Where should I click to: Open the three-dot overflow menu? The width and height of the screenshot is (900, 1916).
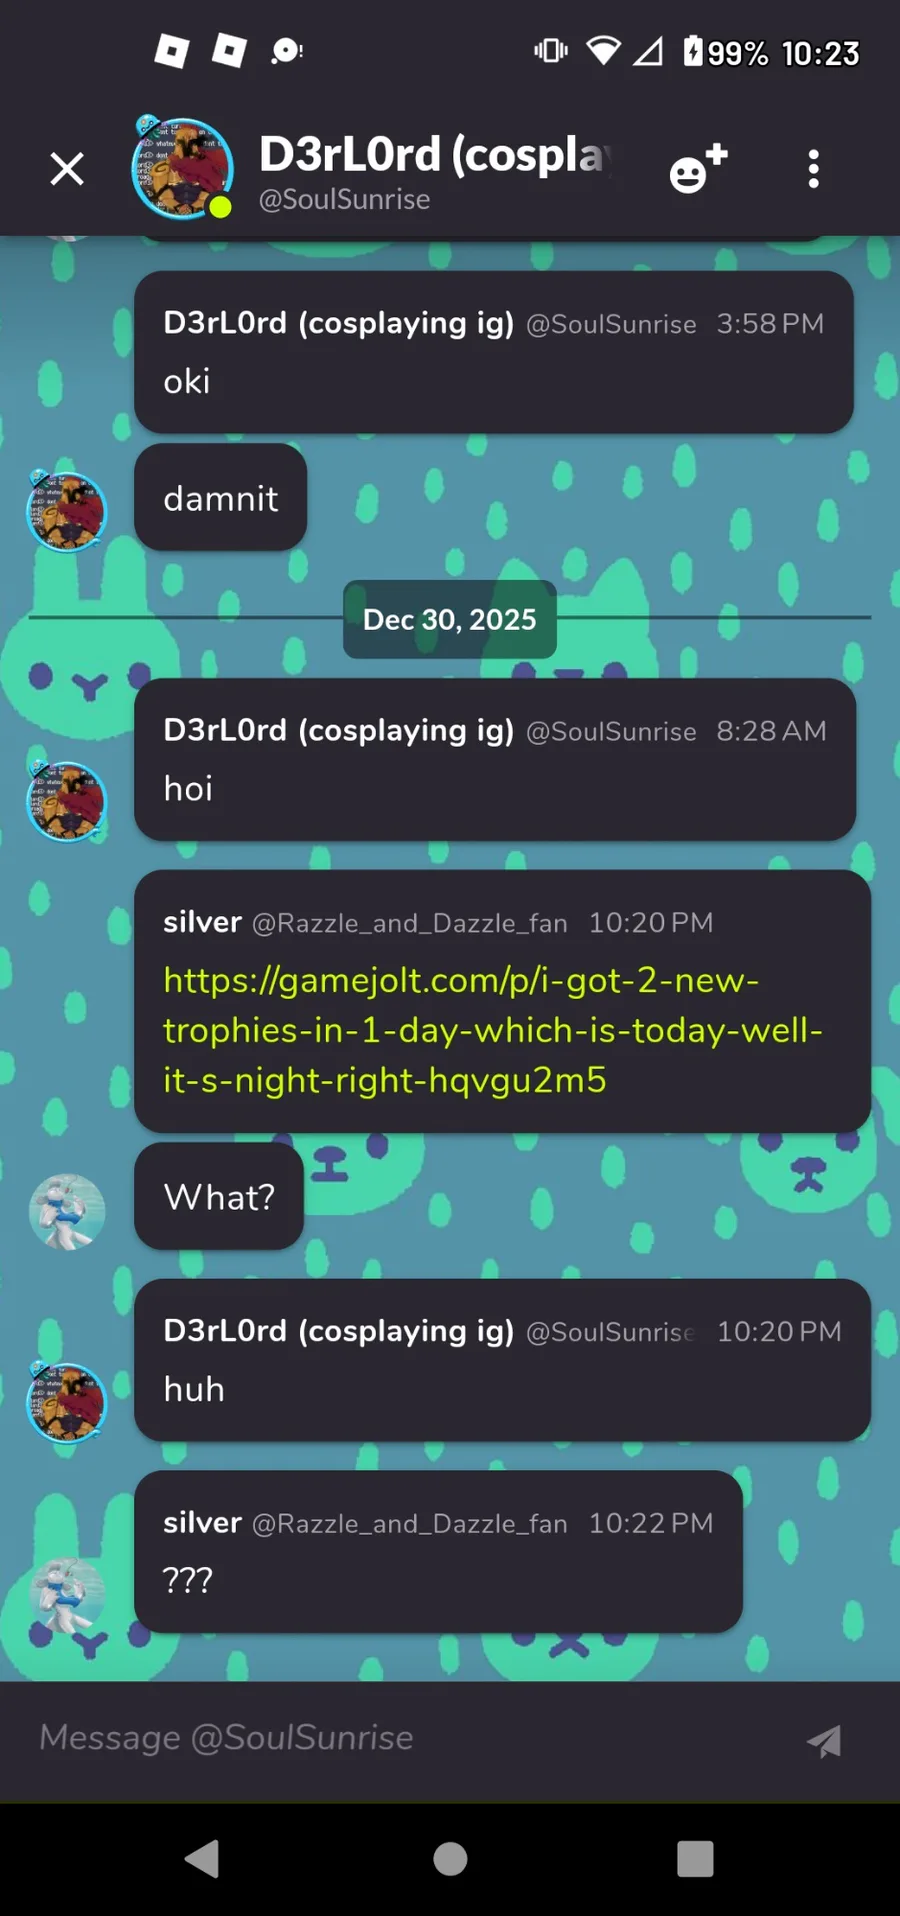click(x=814, y=169)
